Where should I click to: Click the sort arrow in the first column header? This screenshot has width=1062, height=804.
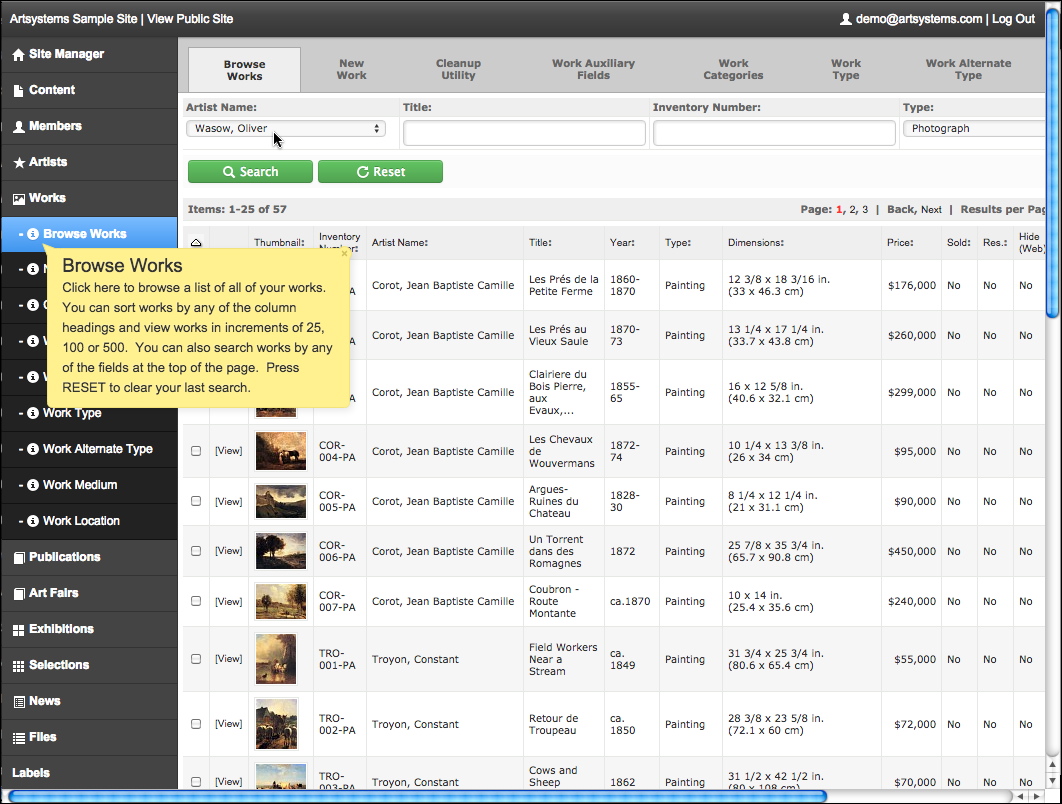click(196, 242)
